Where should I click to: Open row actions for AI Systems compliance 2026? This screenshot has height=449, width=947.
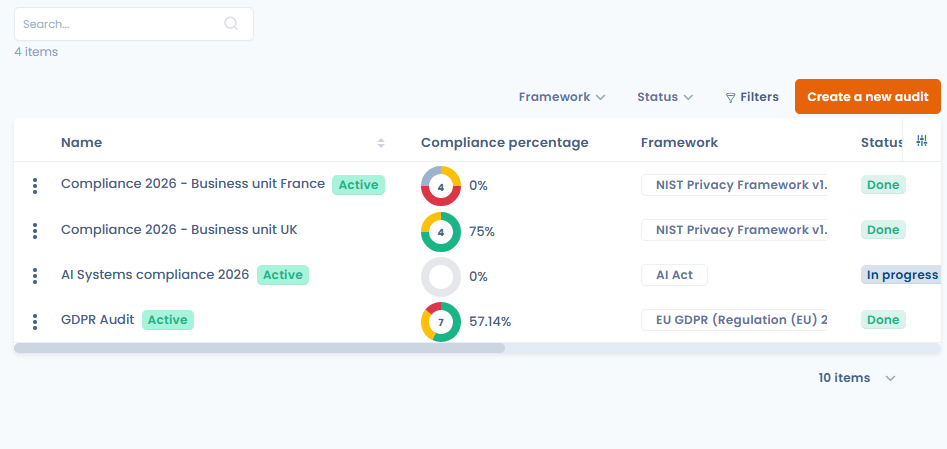pyautogui.click(x=35, y=275)
